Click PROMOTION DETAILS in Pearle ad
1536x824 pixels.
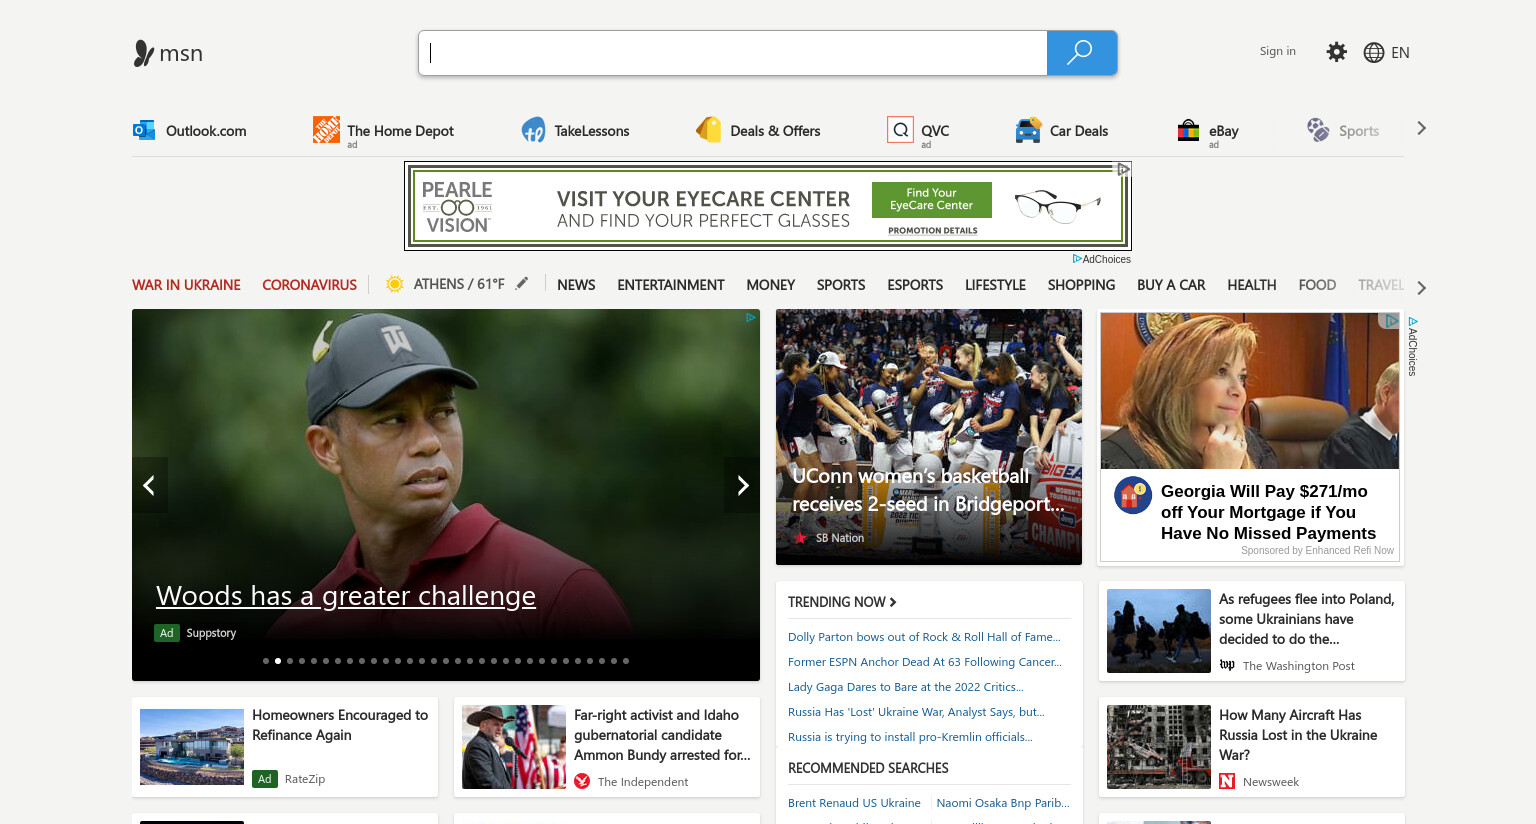tap(933, 230)
